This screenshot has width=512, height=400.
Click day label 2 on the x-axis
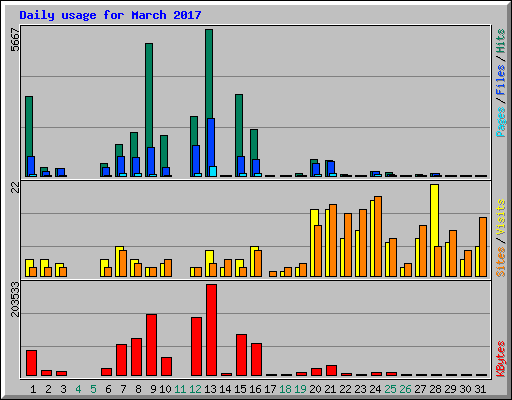(x=48, y=389)
